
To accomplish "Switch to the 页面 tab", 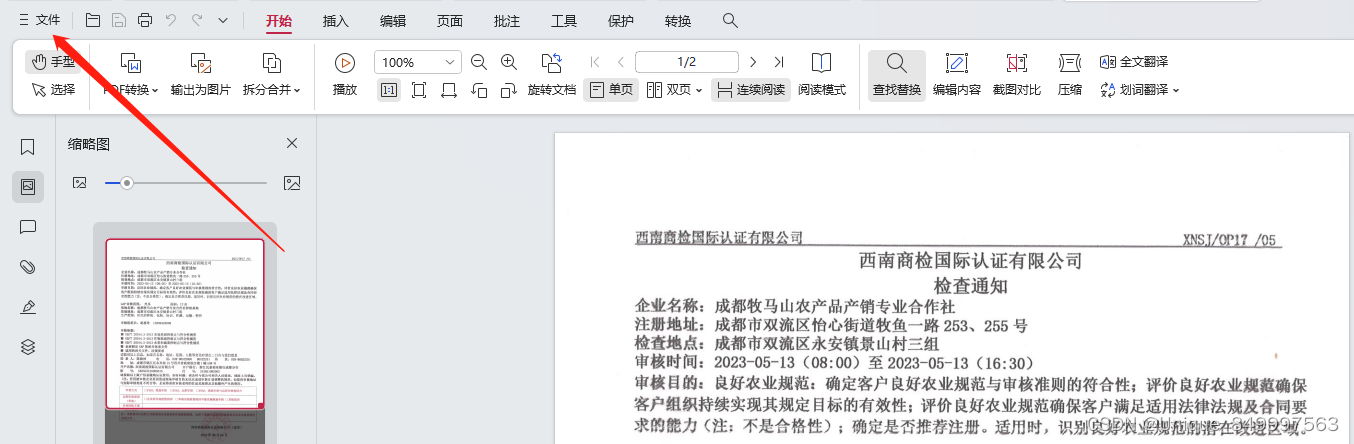I will click(450, 21).
